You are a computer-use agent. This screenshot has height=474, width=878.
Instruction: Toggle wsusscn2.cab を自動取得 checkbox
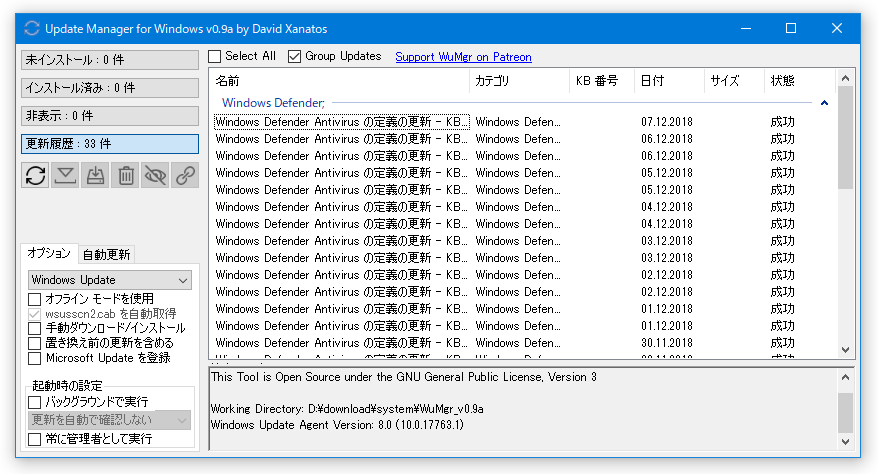click(x=35, y=314)
